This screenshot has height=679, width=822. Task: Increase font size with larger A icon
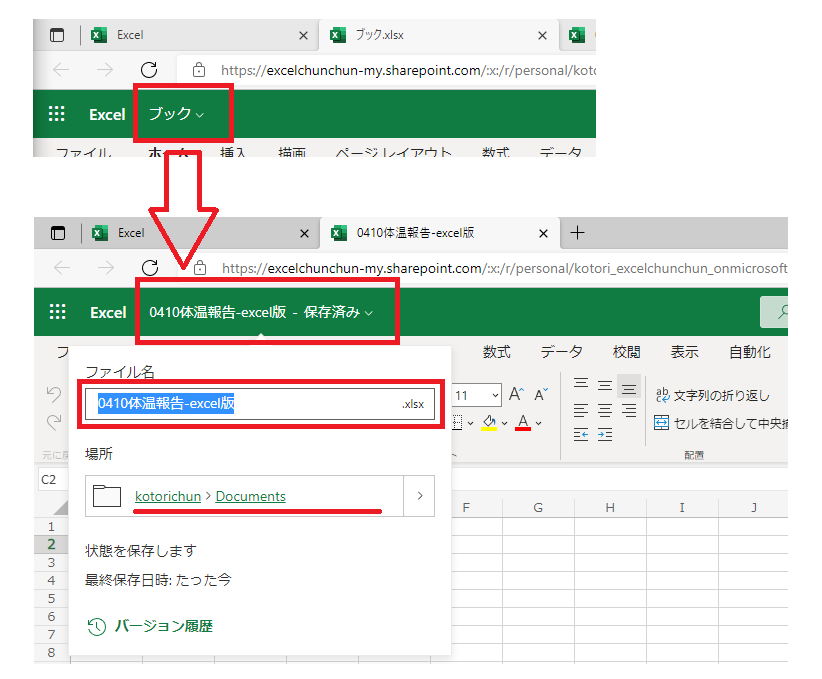[516, 394]
